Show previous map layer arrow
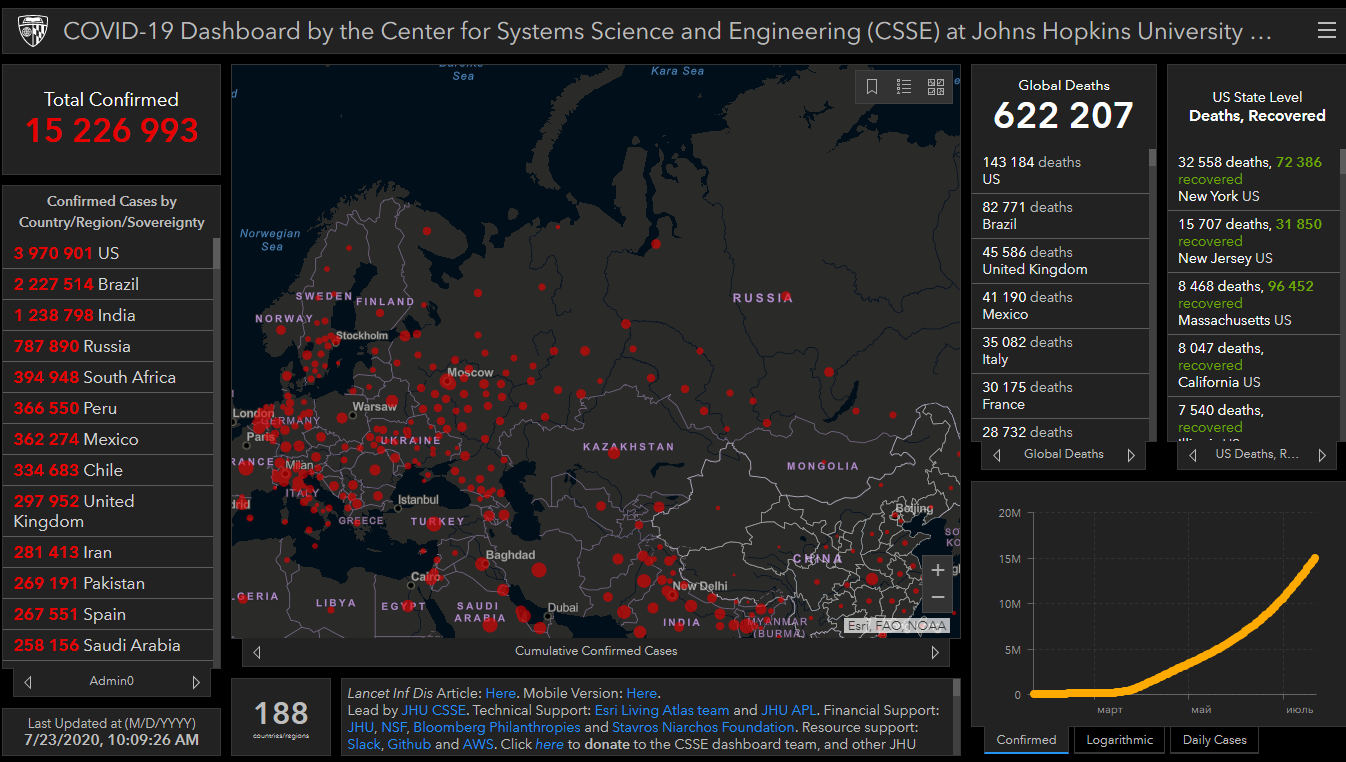Screen dimensions: 1346x762 [257, 652]
